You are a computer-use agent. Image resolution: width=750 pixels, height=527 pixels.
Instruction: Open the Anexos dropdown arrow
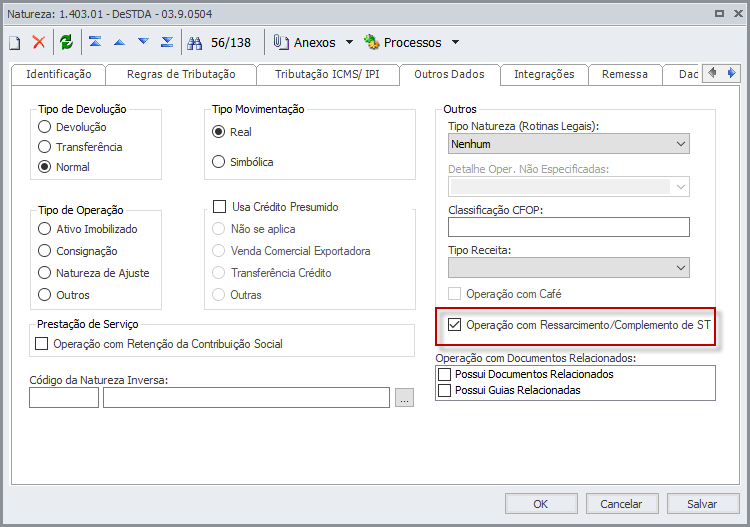[x=349, y=42]
